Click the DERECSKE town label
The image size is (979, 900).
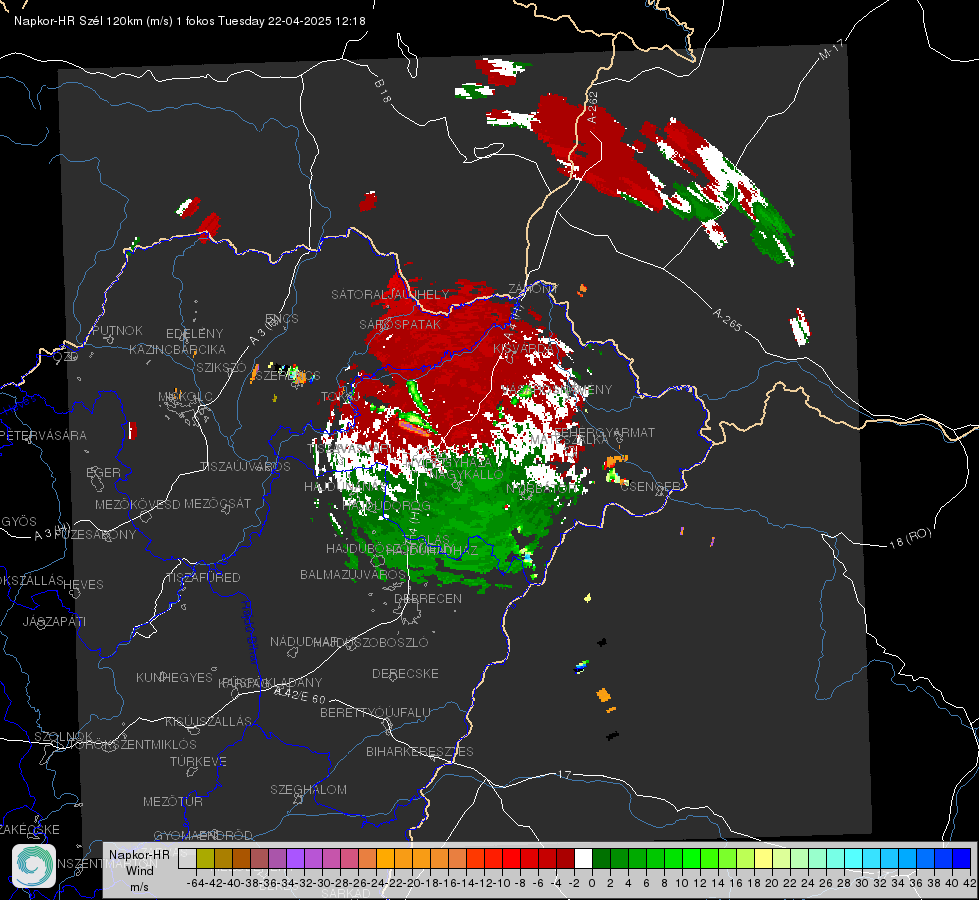click(x=405, y=674)
